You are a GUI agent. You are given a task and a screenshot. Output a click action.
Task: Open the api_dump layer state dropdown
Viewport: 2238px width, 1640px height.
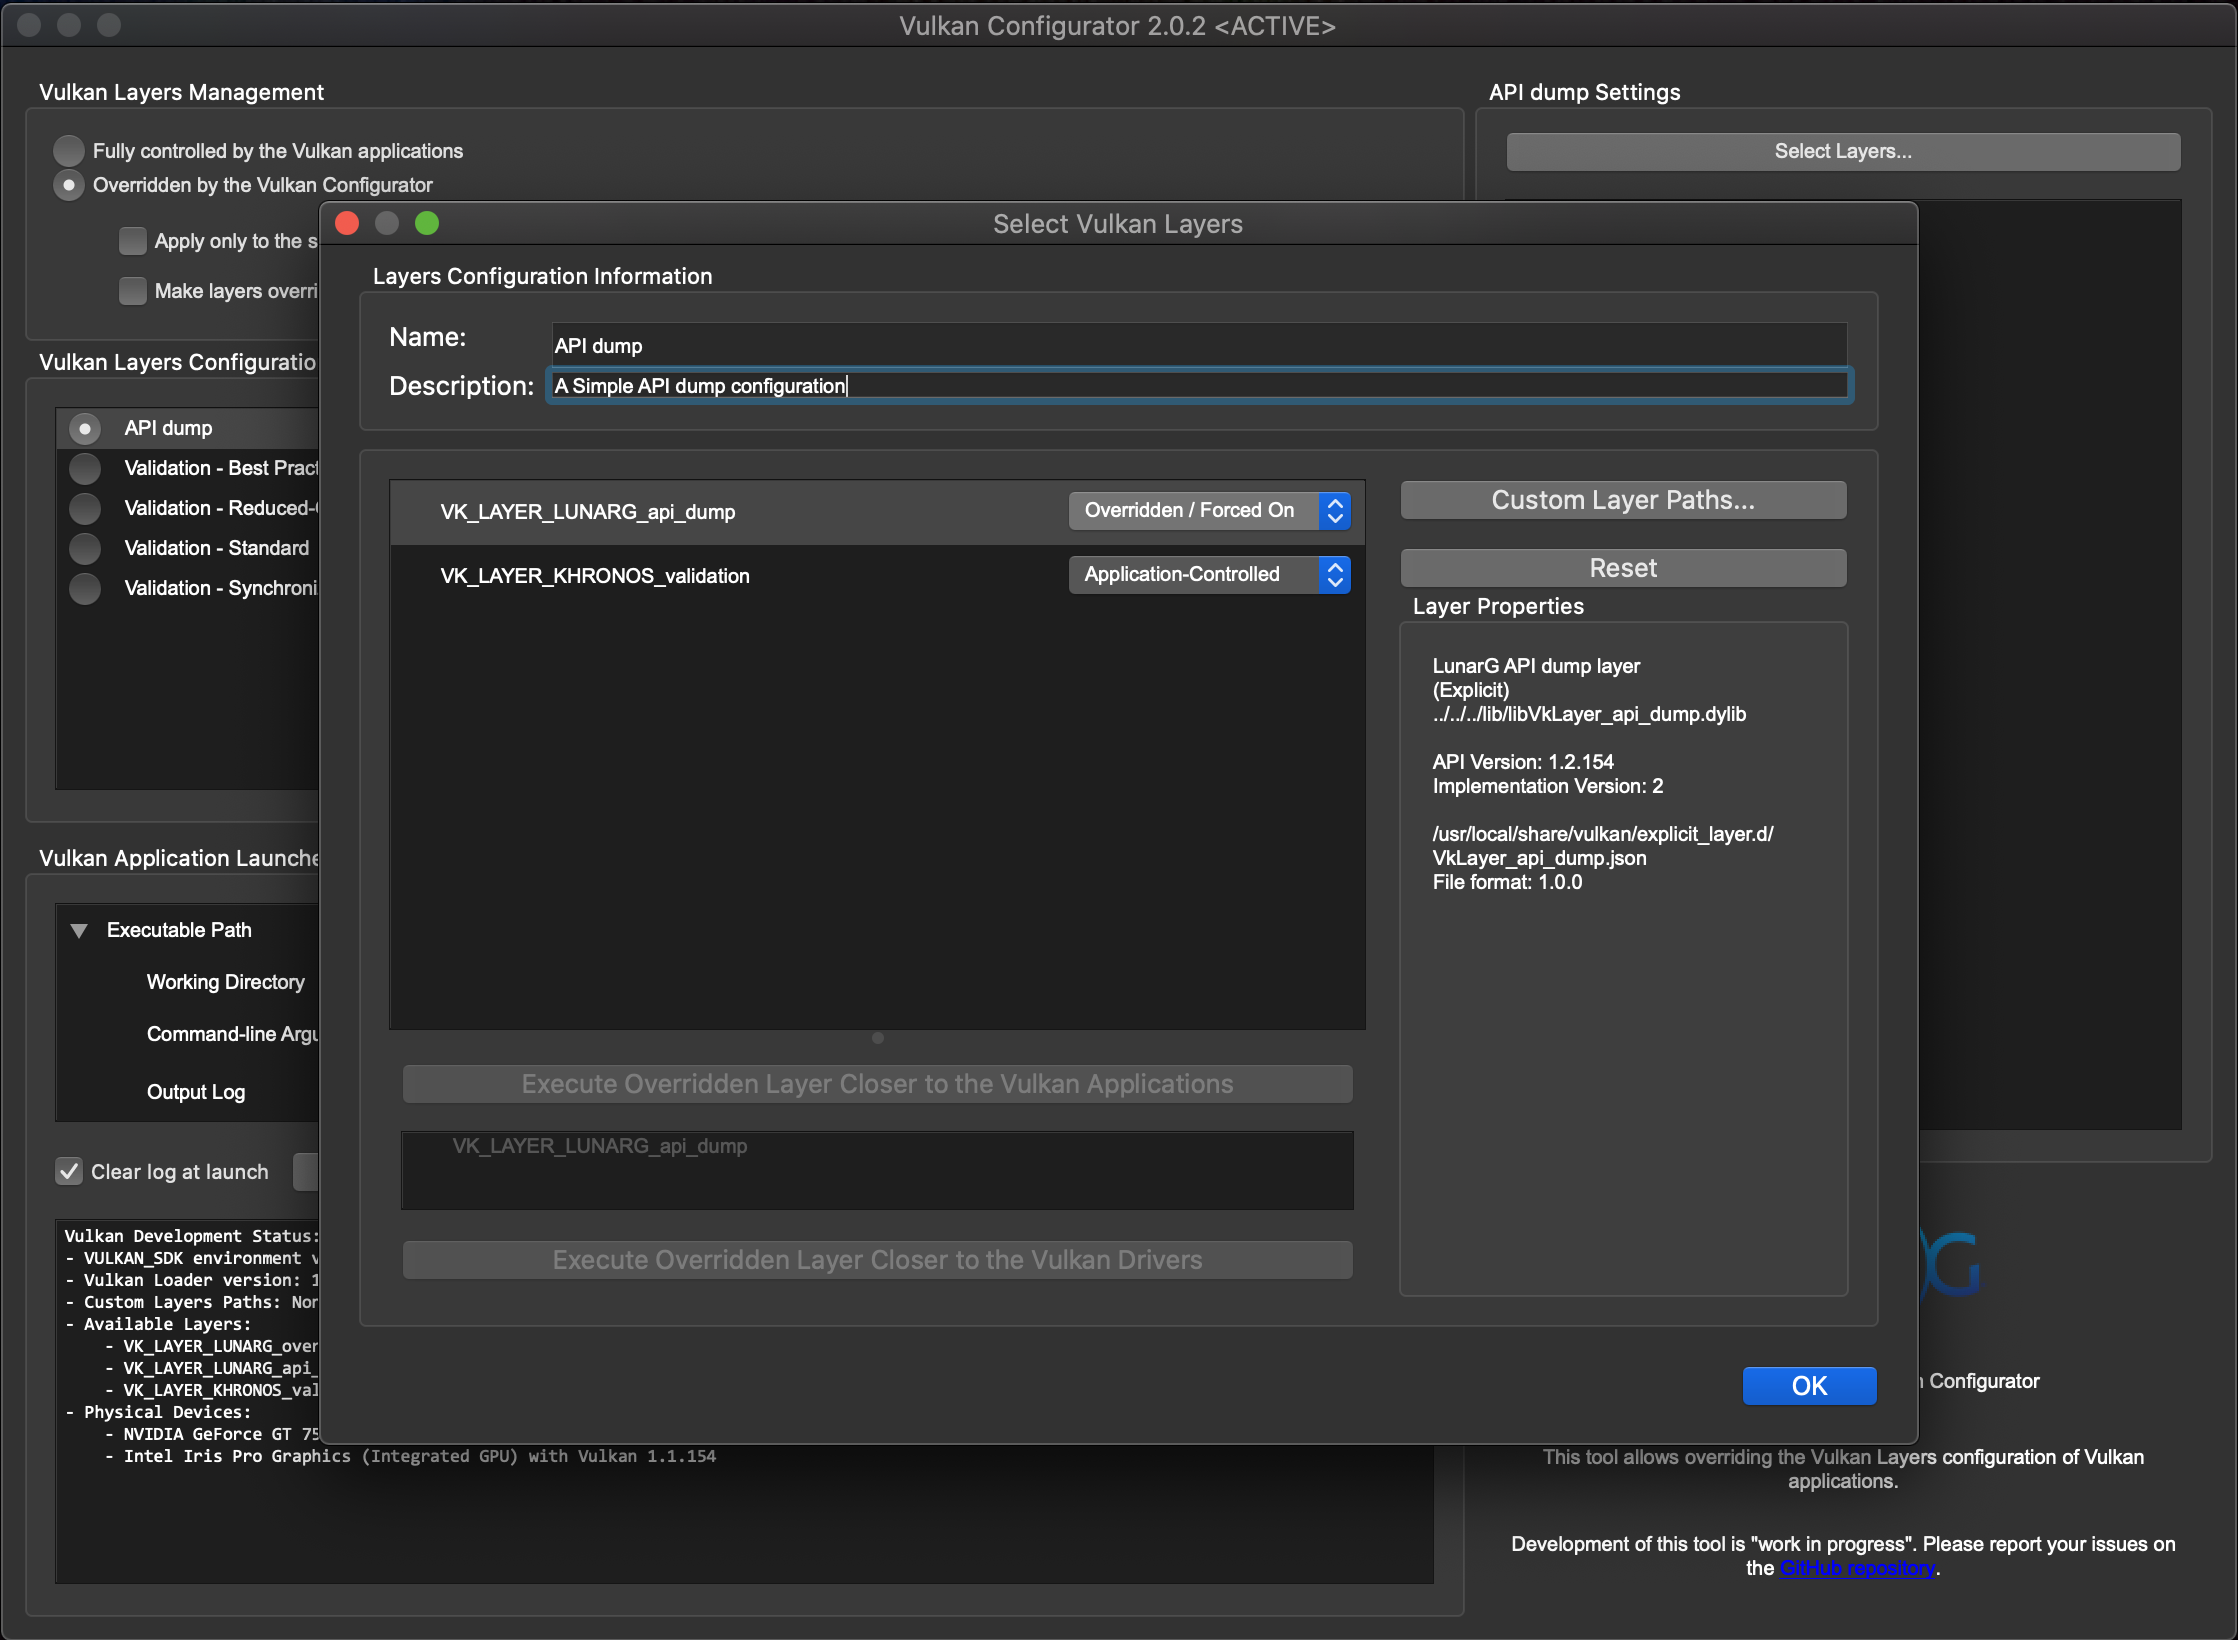[x=1209, y=511]
